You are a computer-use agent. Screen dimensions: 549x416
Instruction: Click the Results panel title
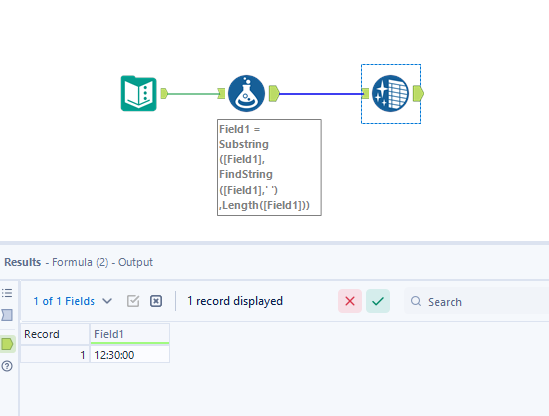78,262
